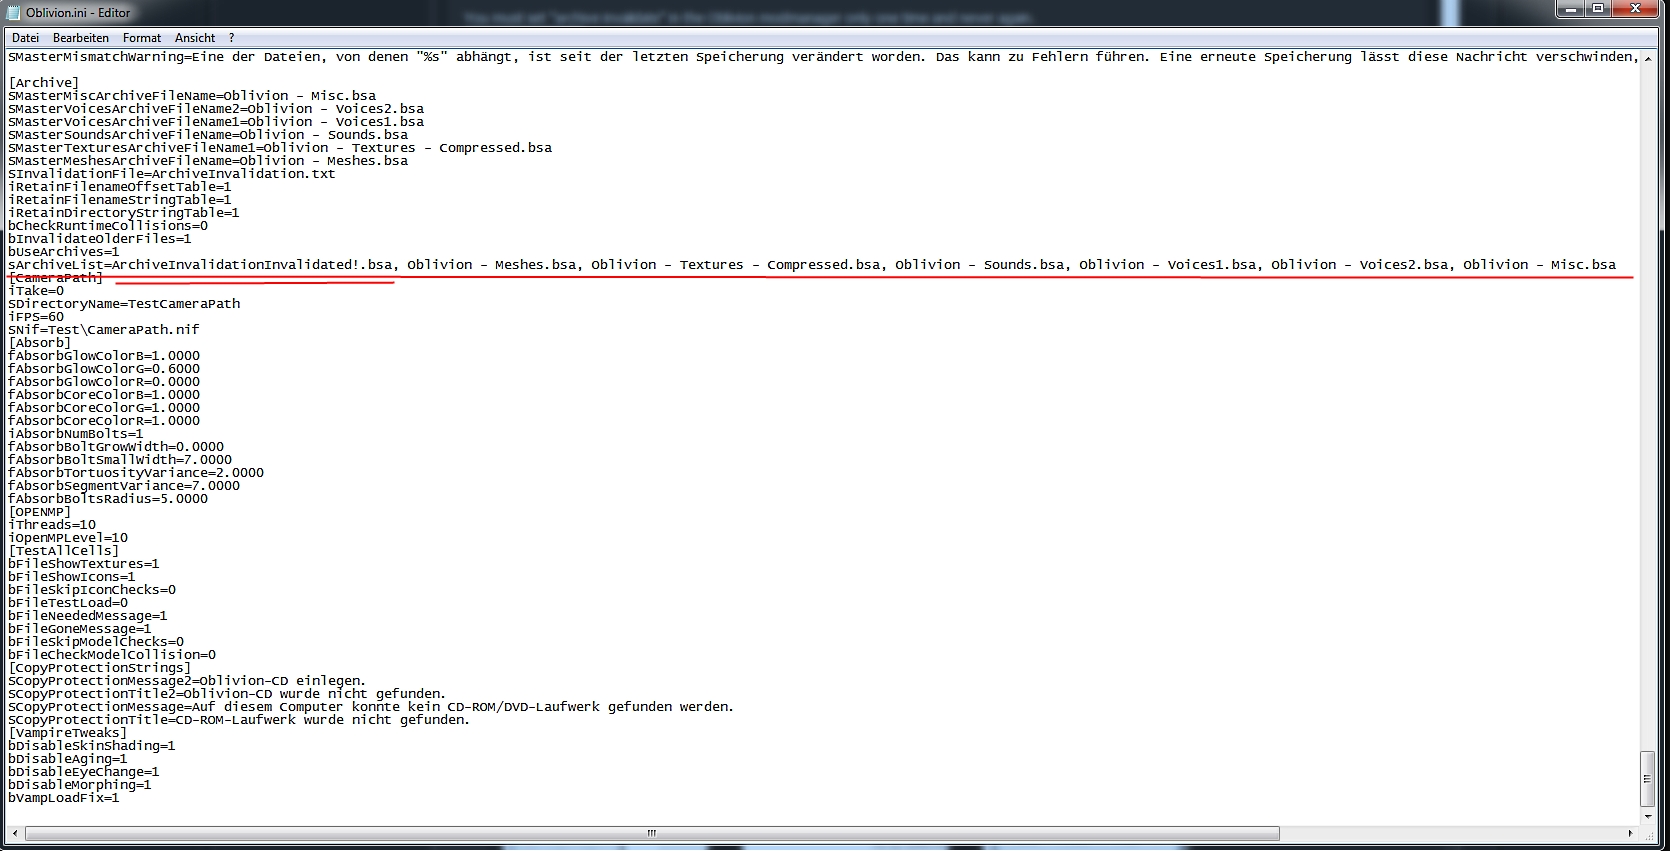This screenshot has width=1670, height=851.
Task: Click the fAbsorbTortuosityVariance=2.0000 line
Action: click(x=136, y=473)
